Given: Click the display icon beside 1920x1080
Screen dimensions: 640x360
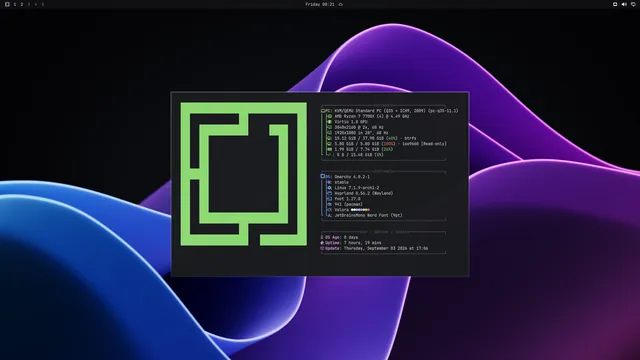Looking at the screenshot, I should click(x=330, y=133).
